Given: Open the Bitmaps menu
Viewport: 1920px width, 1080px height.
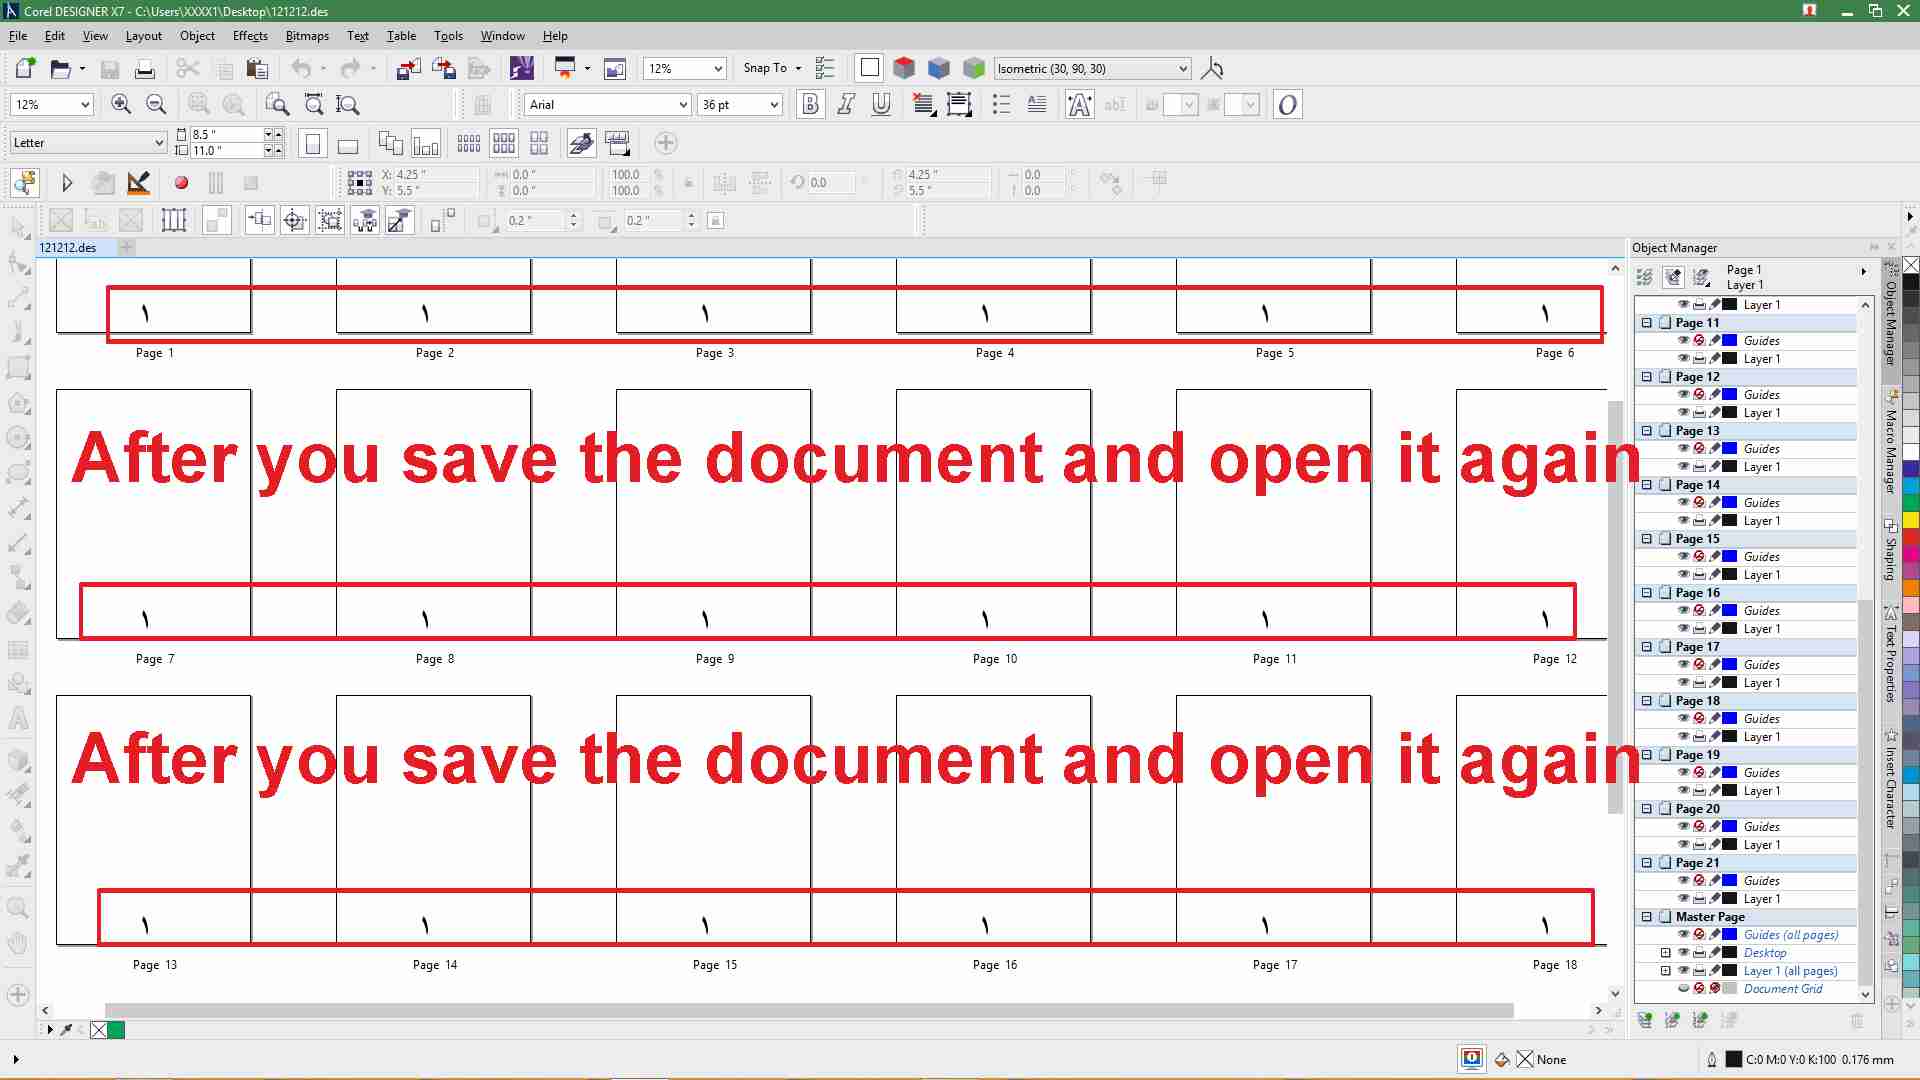Looking at the screenshot, I should pos(307,36).
